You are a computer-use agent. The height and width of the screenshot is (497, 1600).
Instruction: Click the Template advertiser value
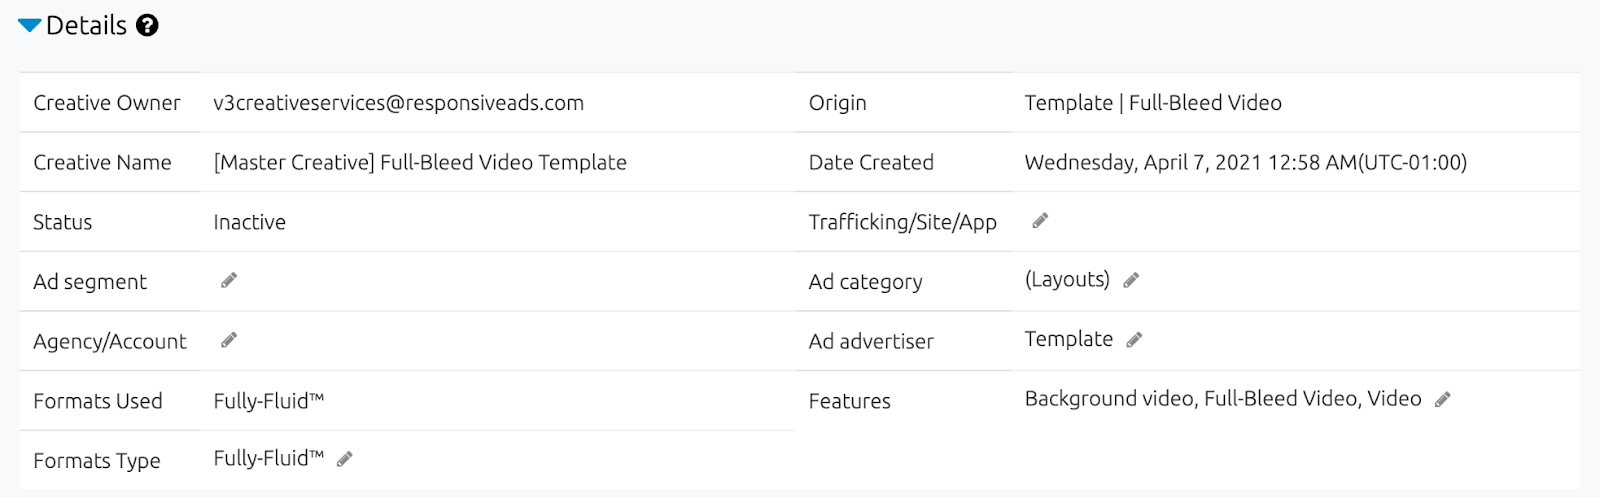(1068, 339)
